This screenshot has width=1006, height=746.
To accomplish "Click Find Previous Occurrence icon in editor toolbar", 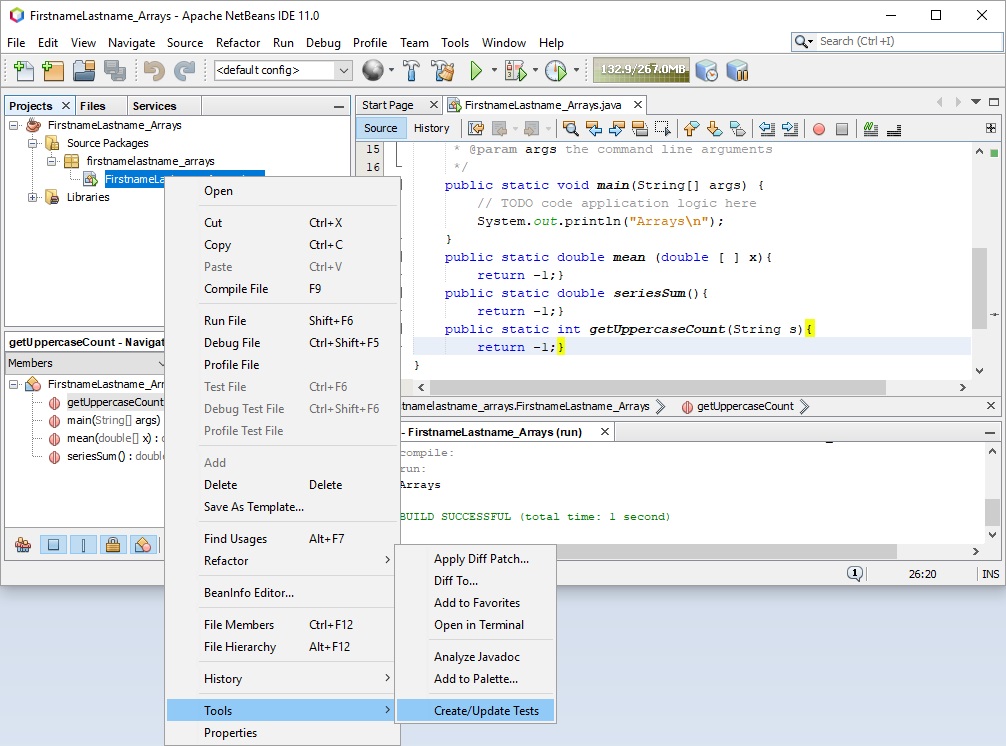I will tap(594, 129).
